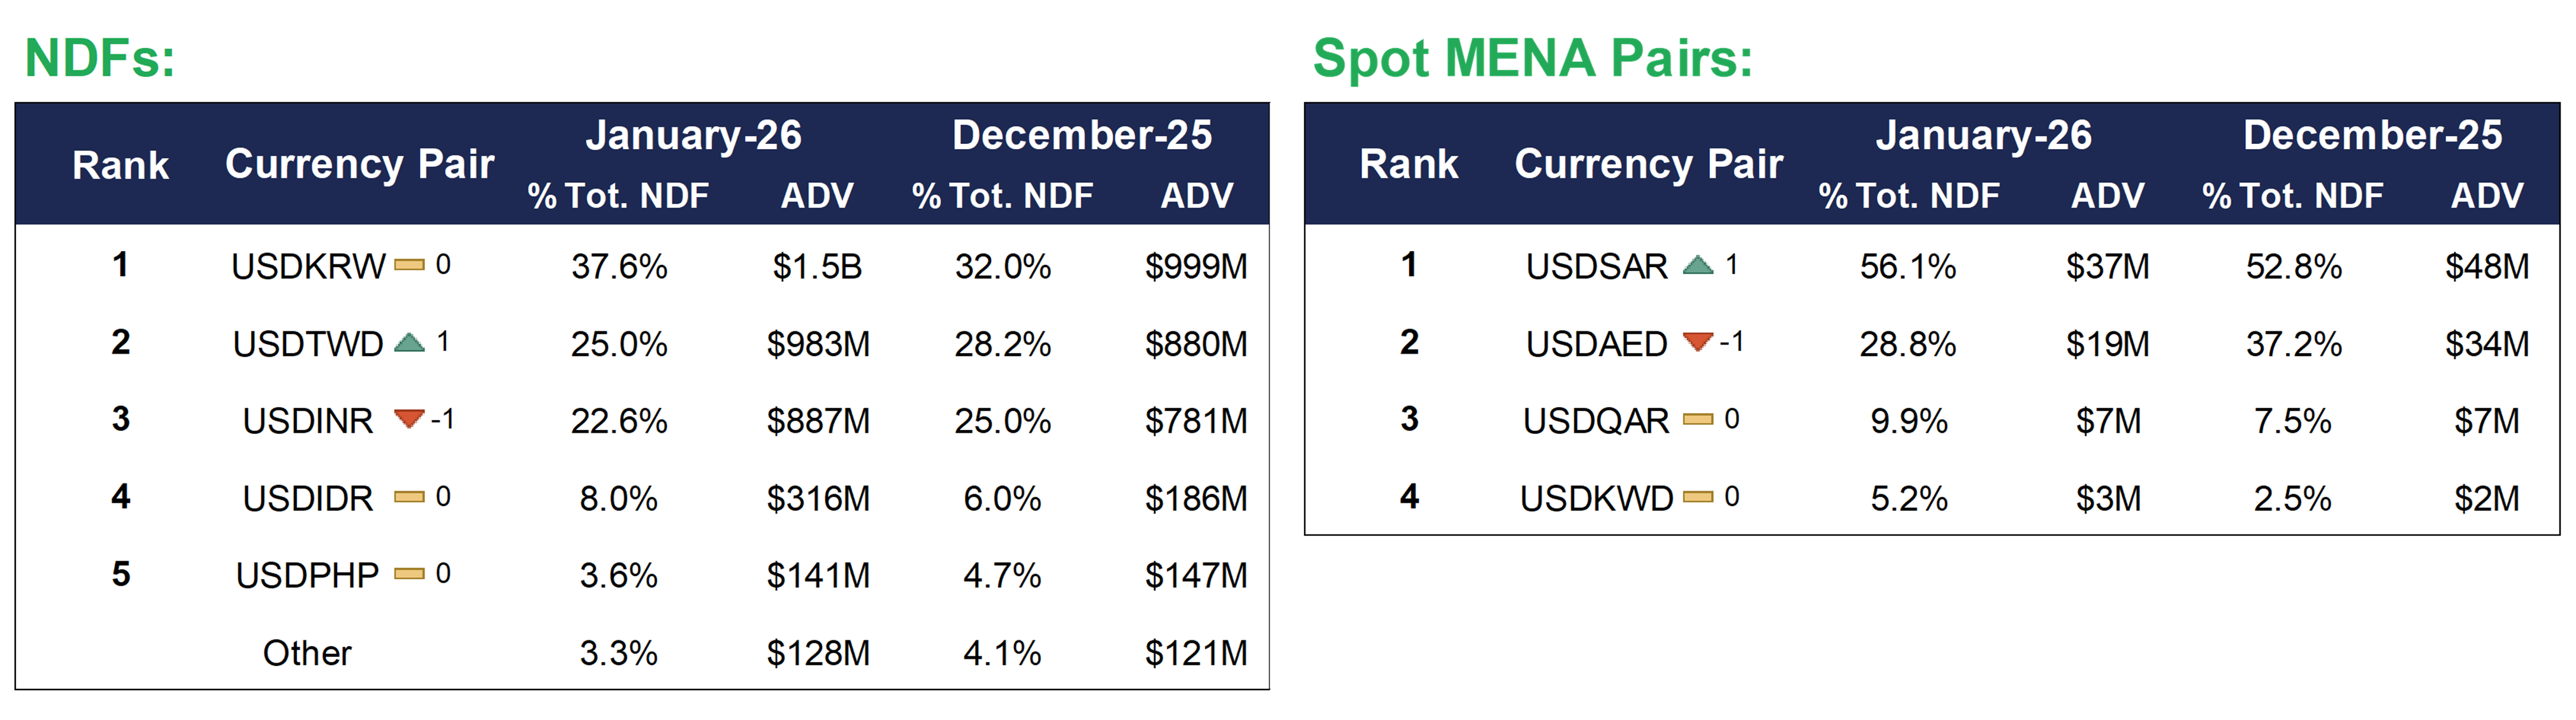Click the yellow unchanged bar beside USDQAR
Image resolution: width=2576 pixels, height=720 pixels.
pos(1698,420)
